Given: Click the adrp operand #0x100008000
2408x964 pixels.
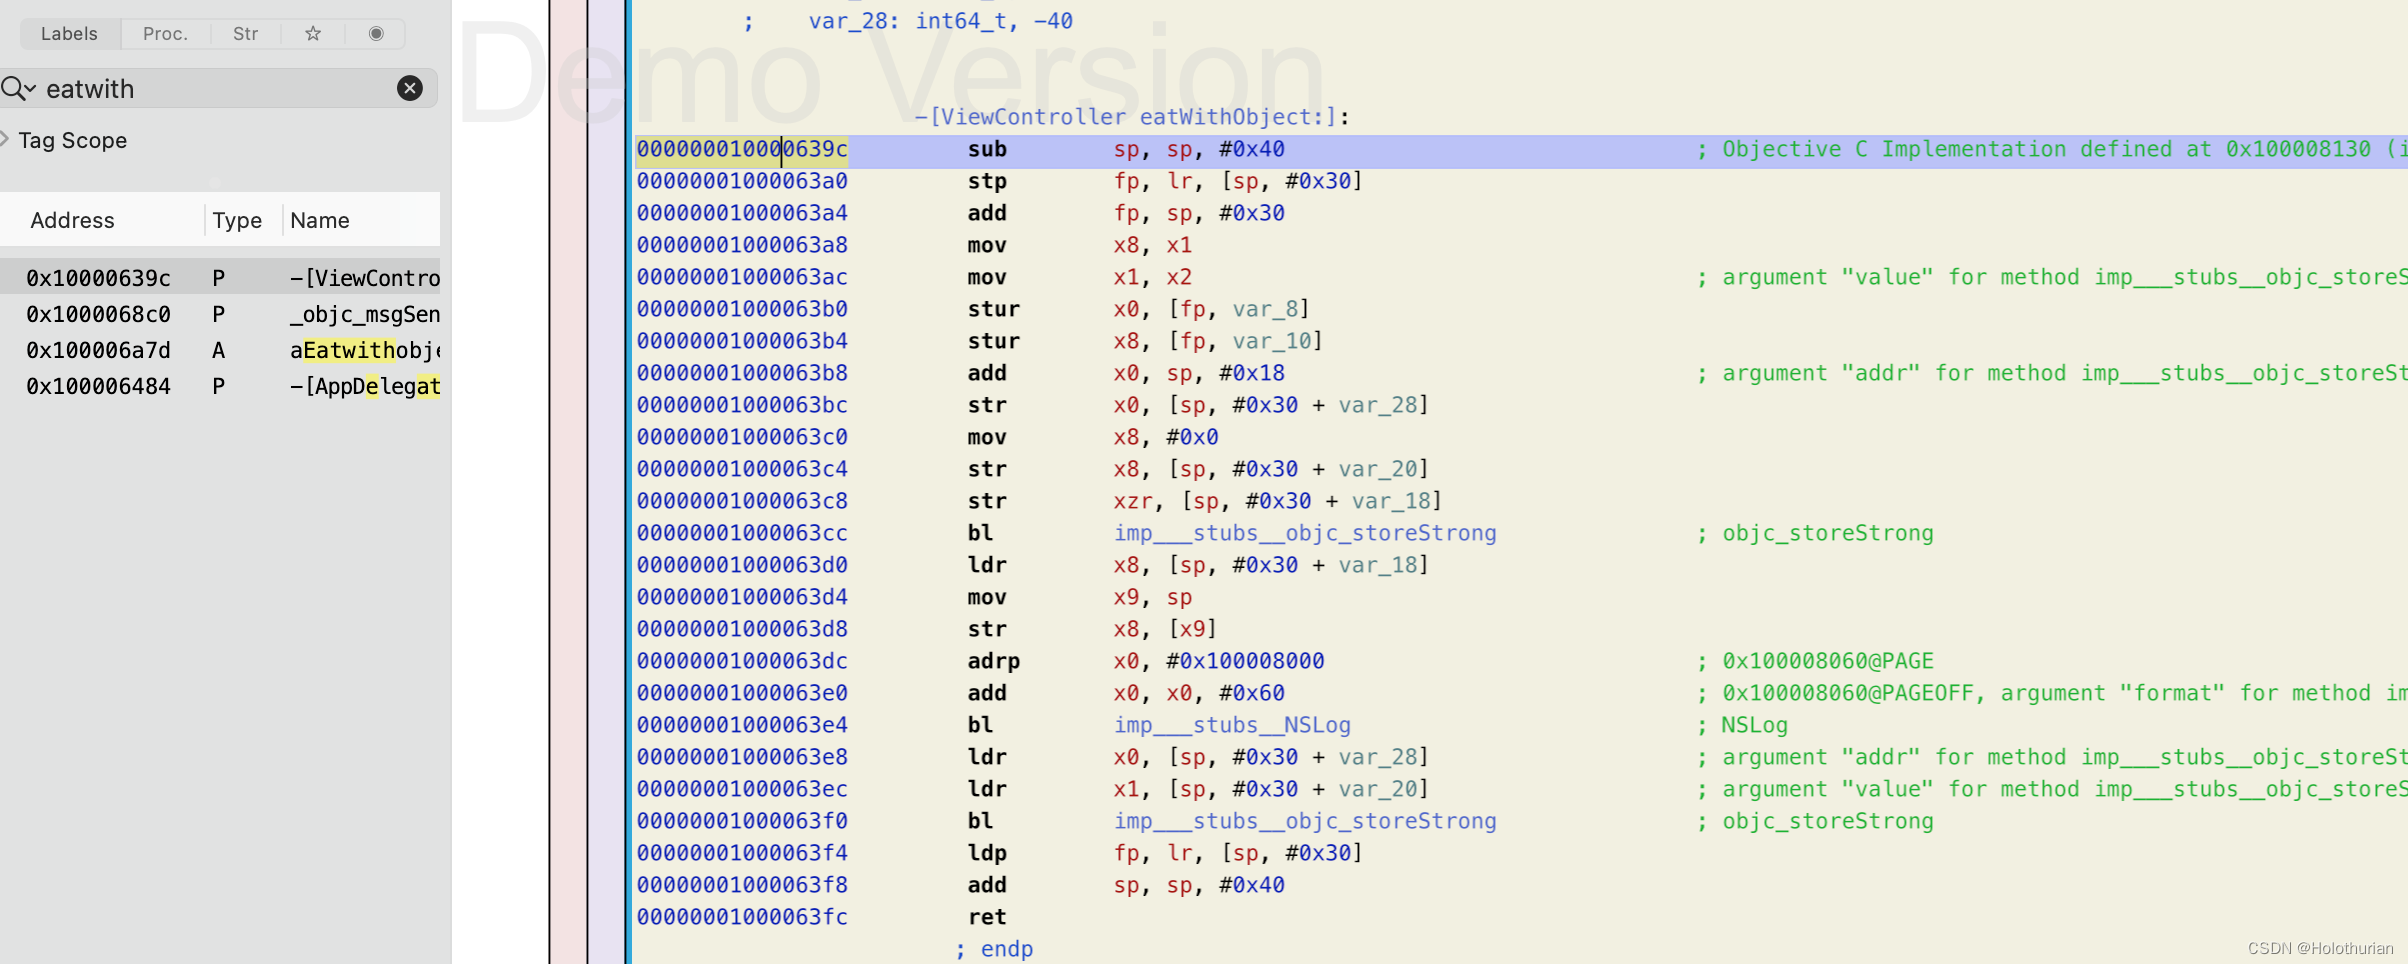Looking at the screenshot, I should 1245,661.
